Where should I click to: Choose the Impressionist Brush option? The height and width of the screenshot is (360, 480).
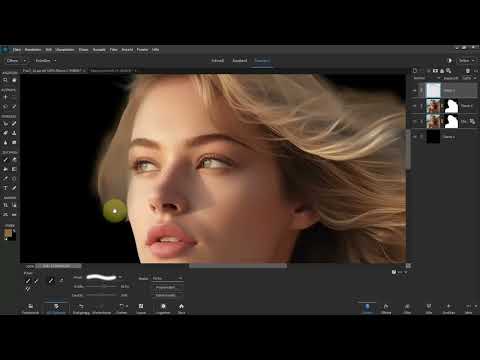36,281
